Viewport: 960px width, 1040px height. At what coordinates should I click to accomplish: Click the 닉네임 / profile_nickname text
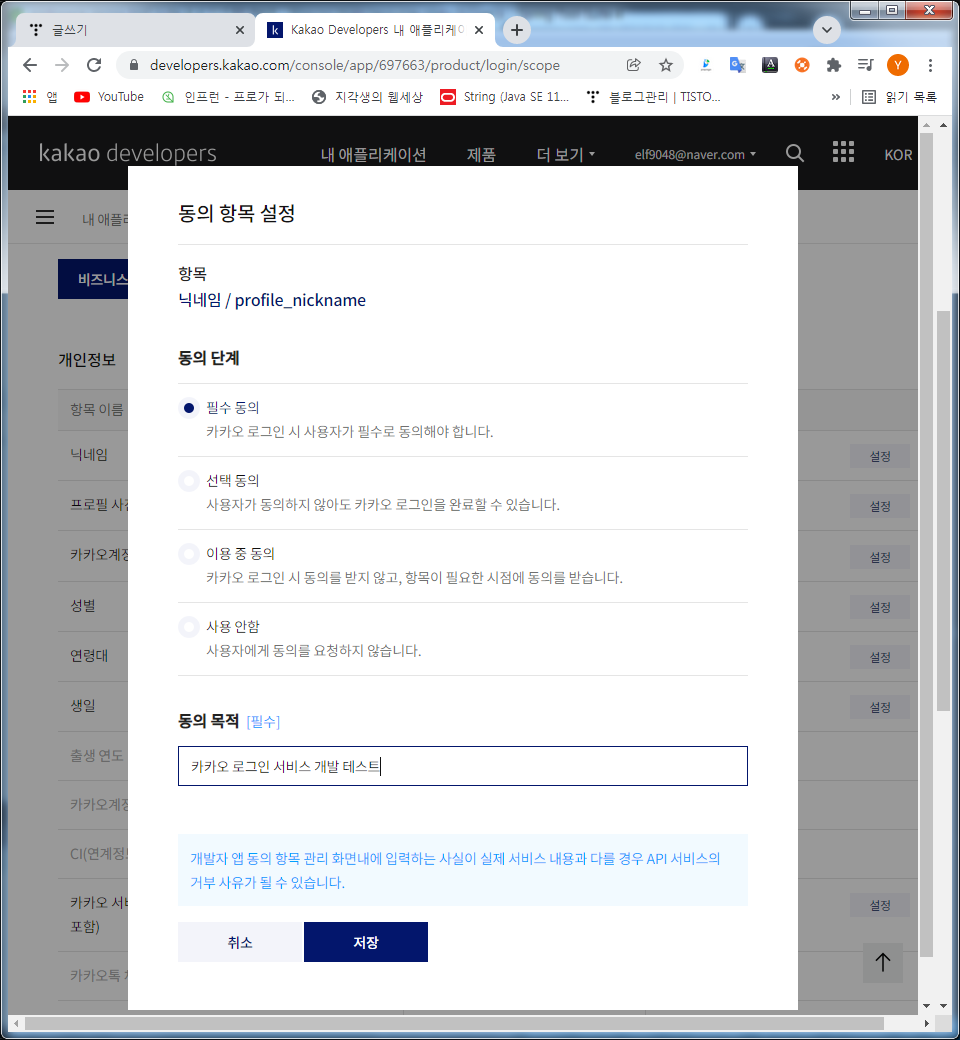click(272, 300)
